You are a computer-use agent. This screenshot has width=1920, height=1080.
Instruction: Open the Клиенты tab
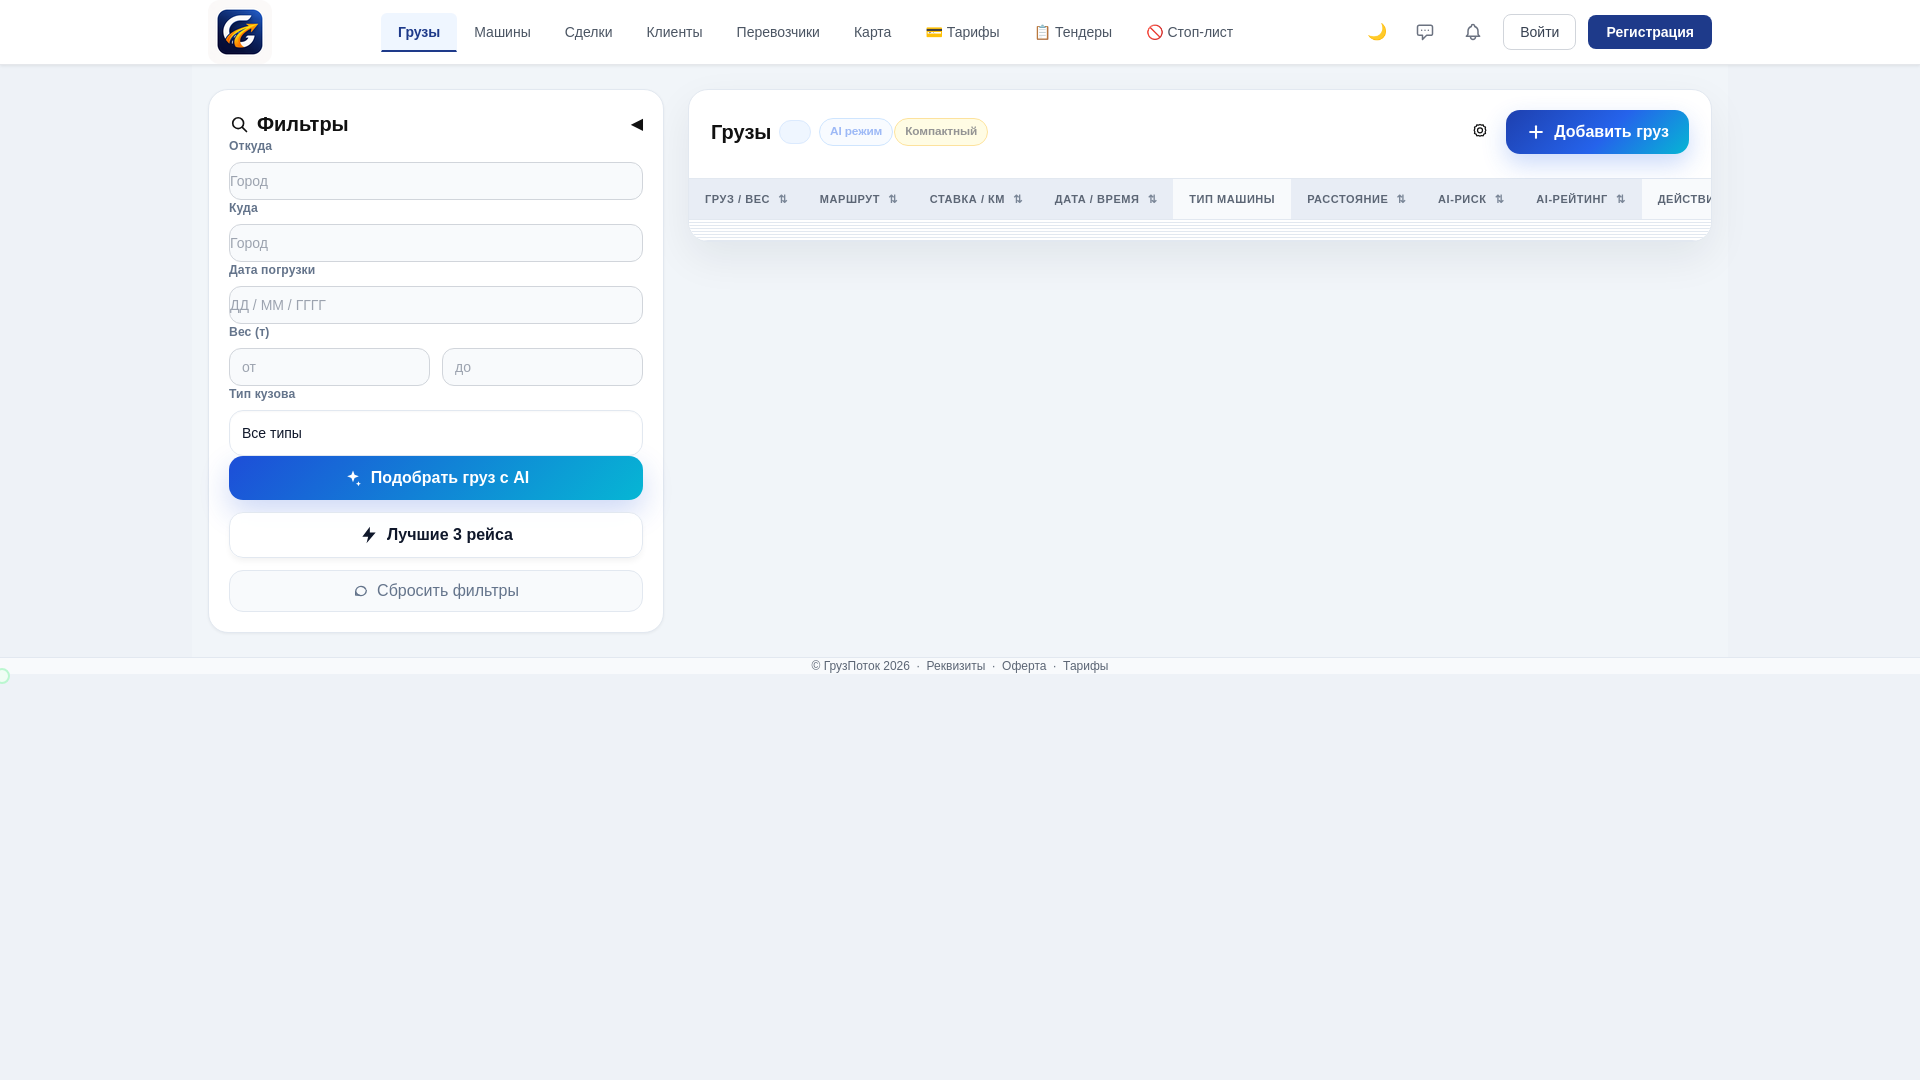click(x=674, y=32)
